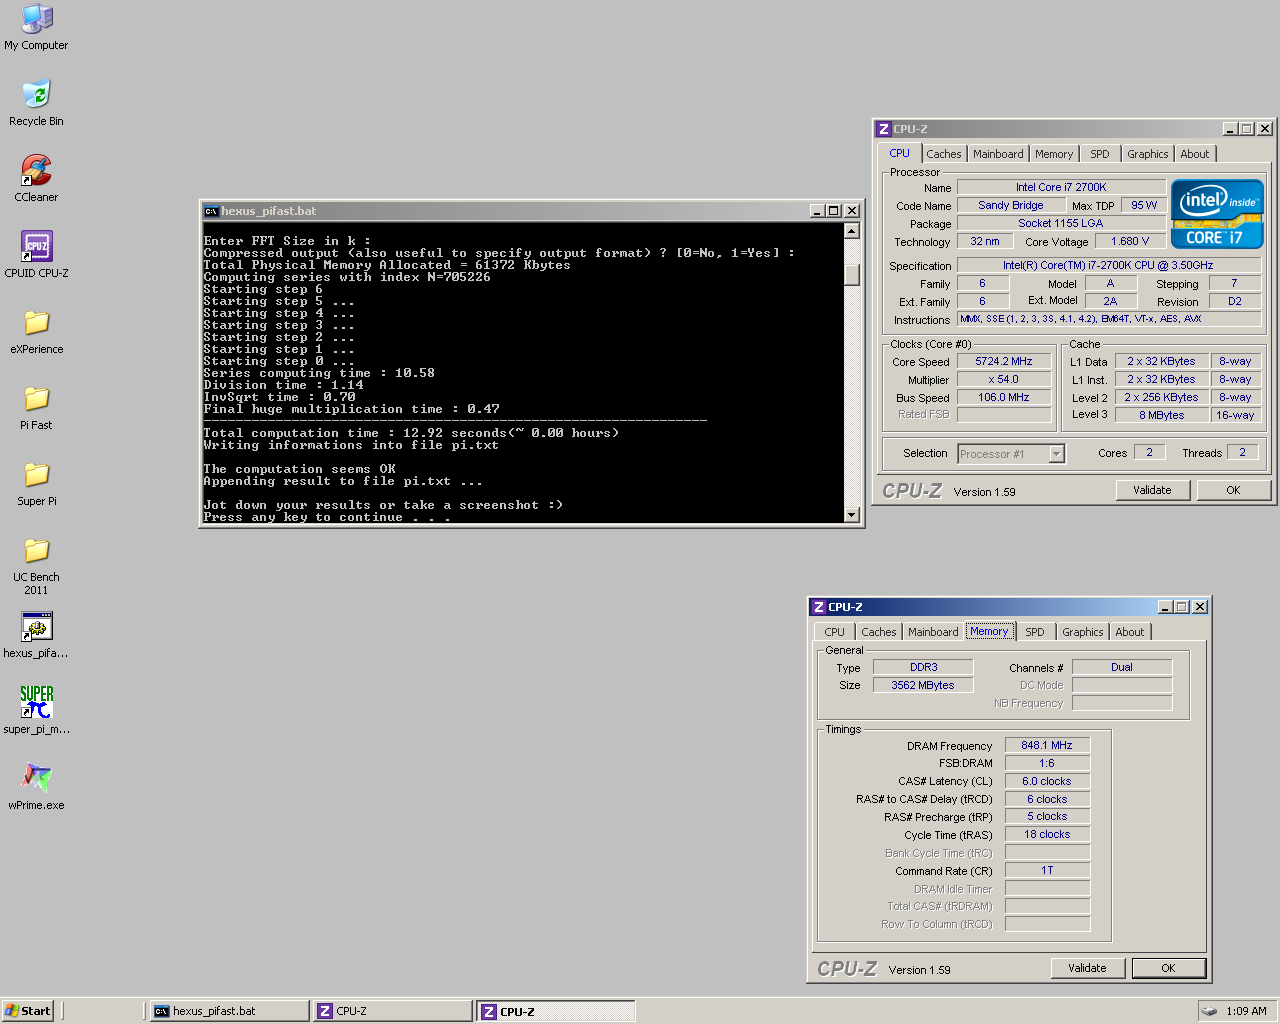The height and width of the screenshot is (1024, 1280).
Task: Select the Super Pi folder
Action: click(x=36, y=482)
